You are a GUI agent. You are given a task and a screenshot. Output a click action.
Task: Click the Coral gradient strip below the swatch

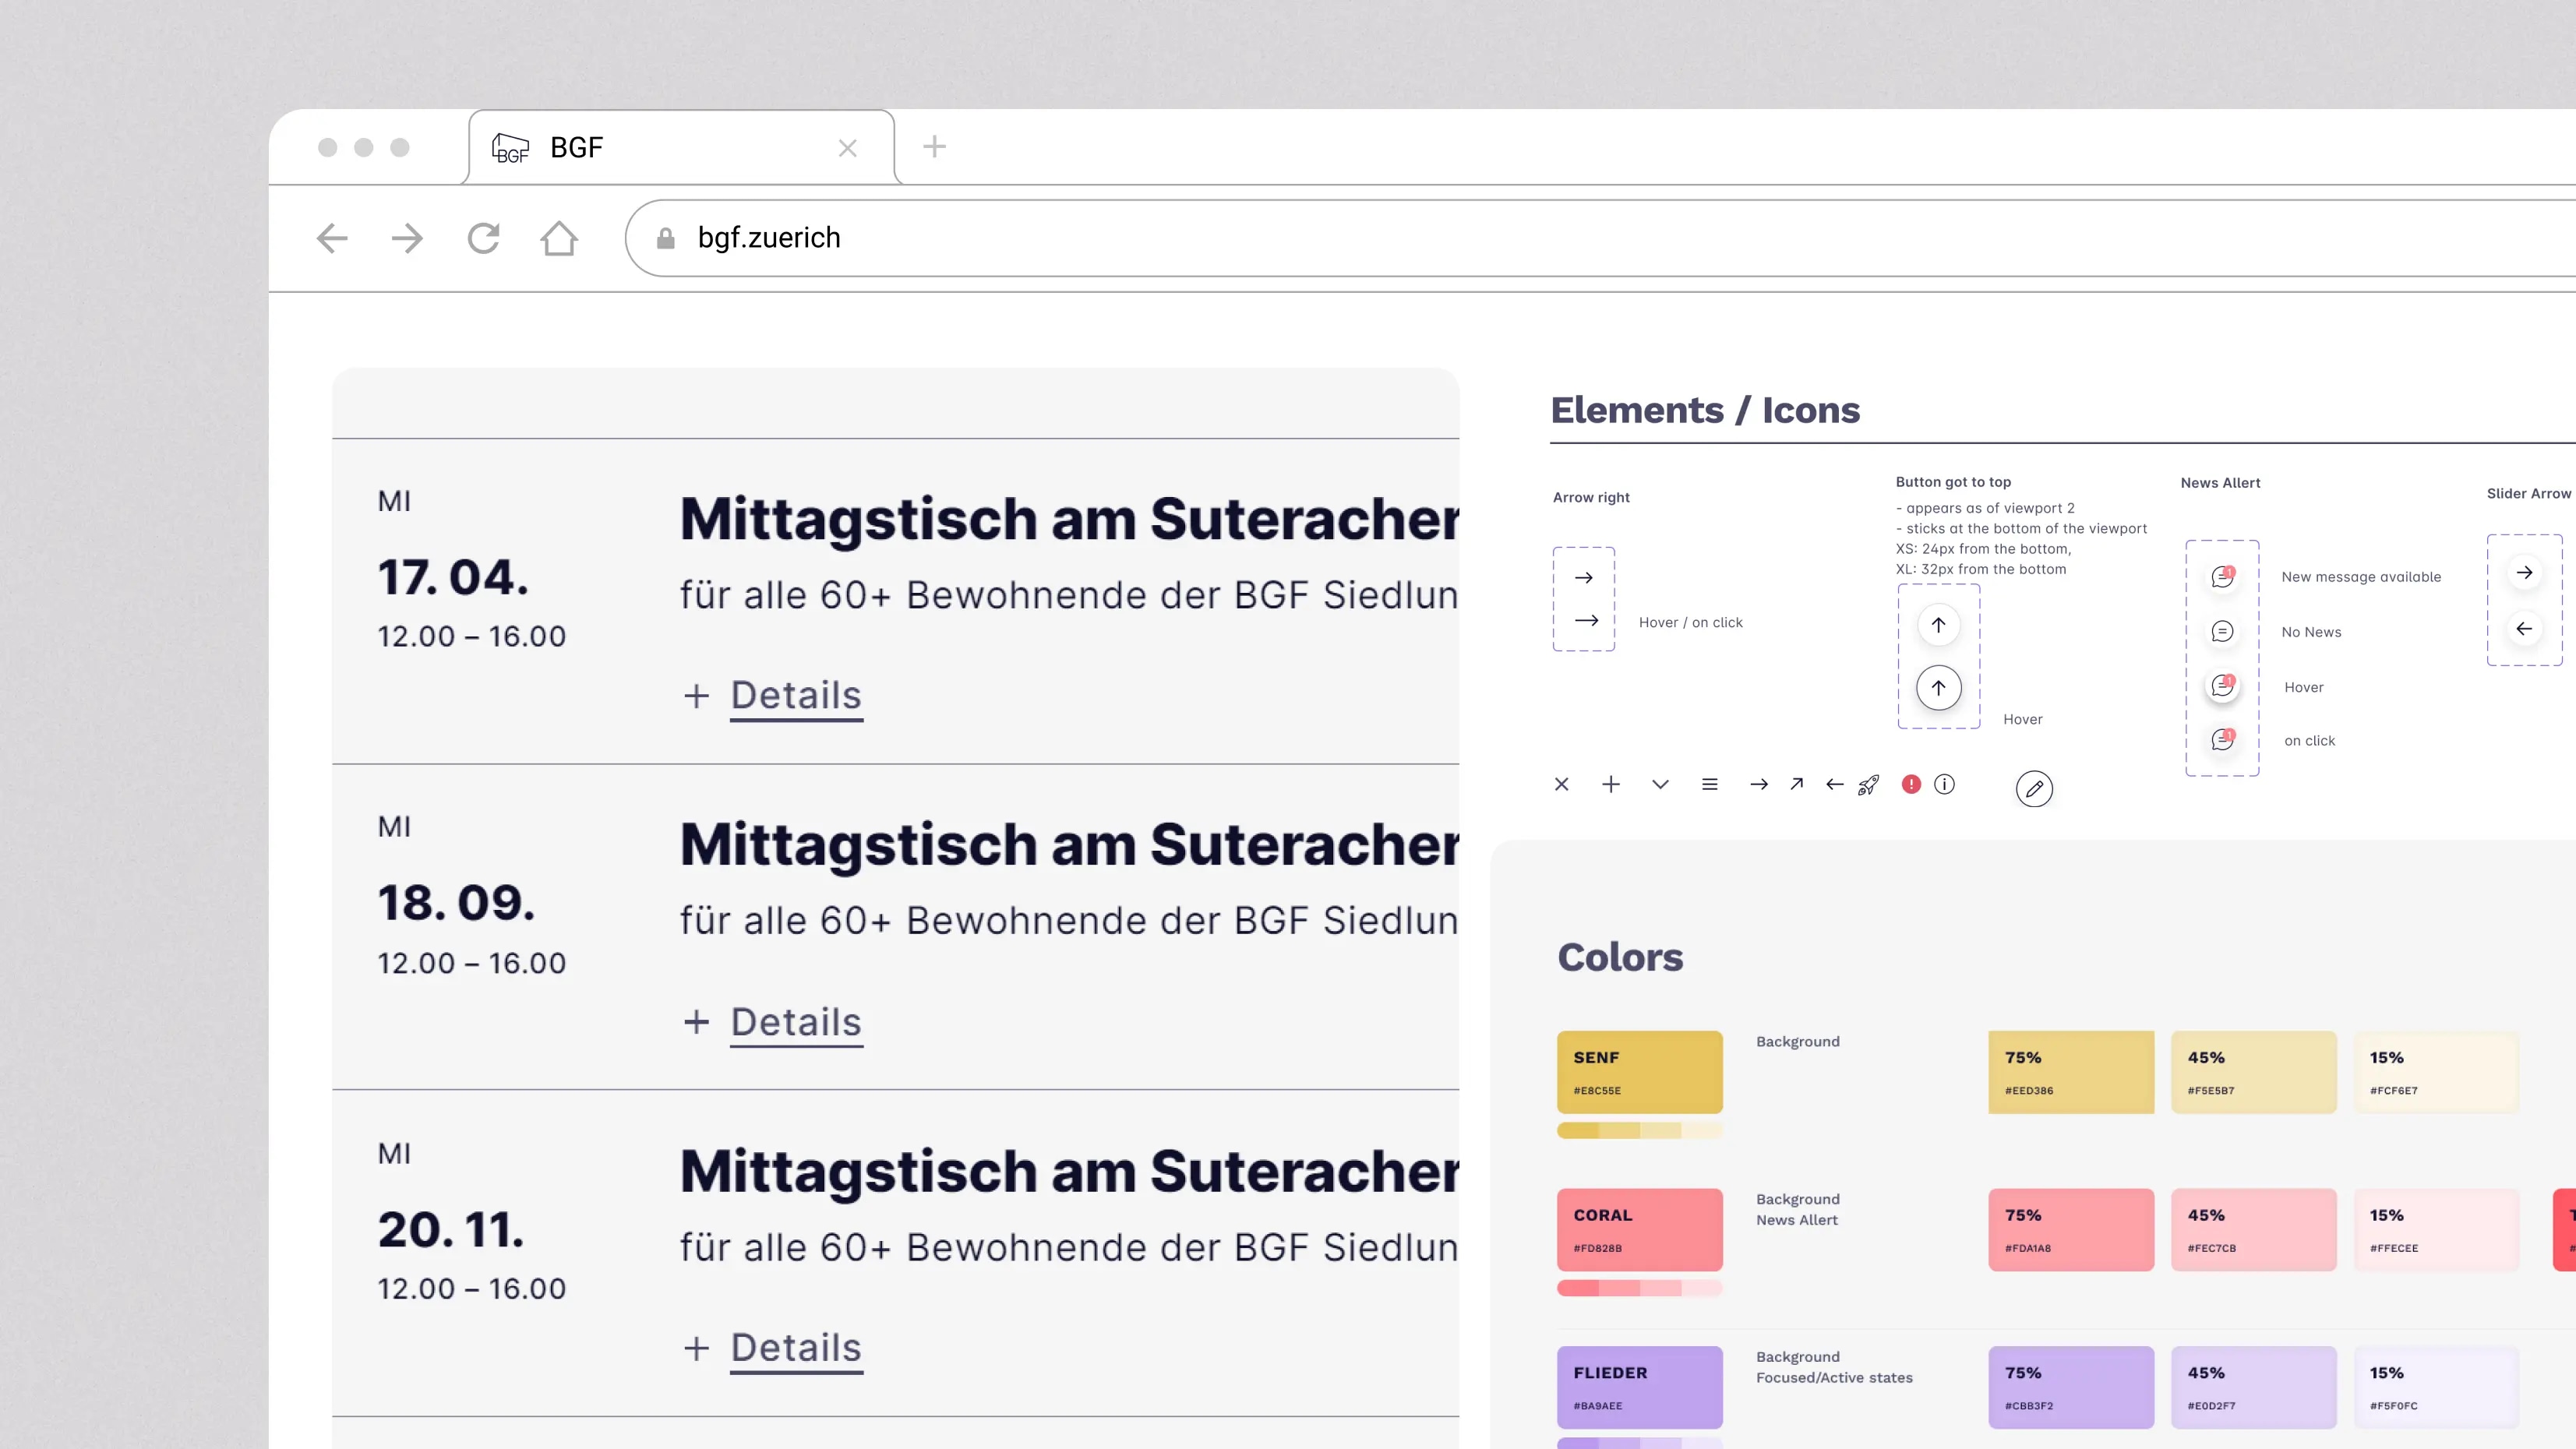(1640, 1288)
